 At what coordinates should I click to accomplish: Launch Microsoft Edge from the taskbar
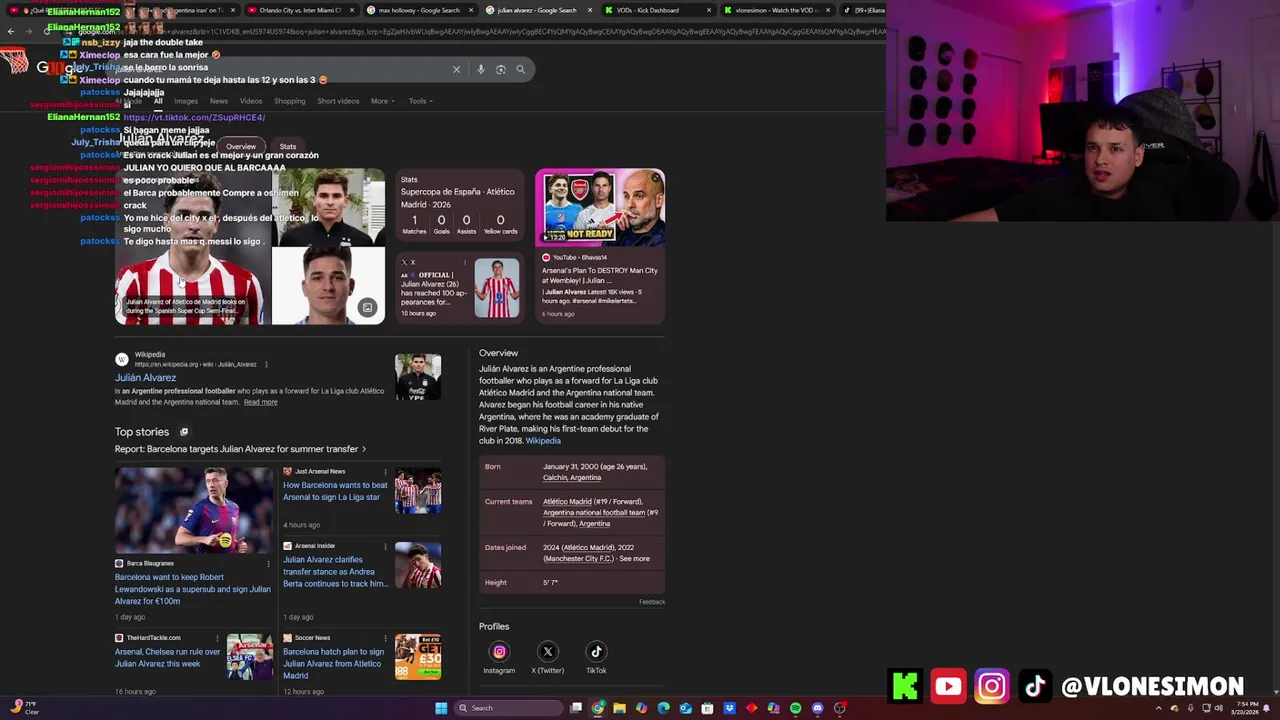tap(663, 708)
